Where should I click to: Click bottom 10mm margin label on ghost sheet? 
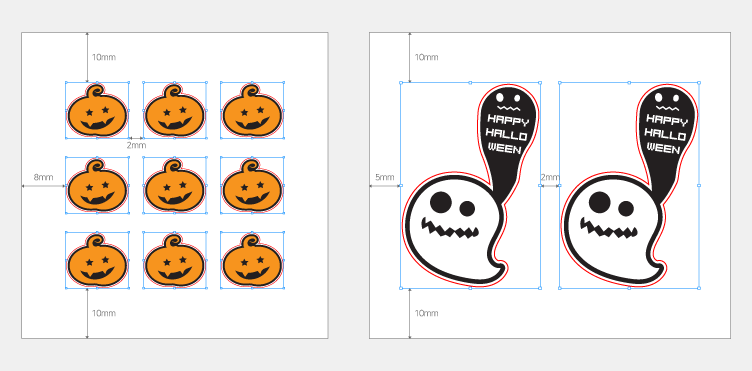(426, 313)
